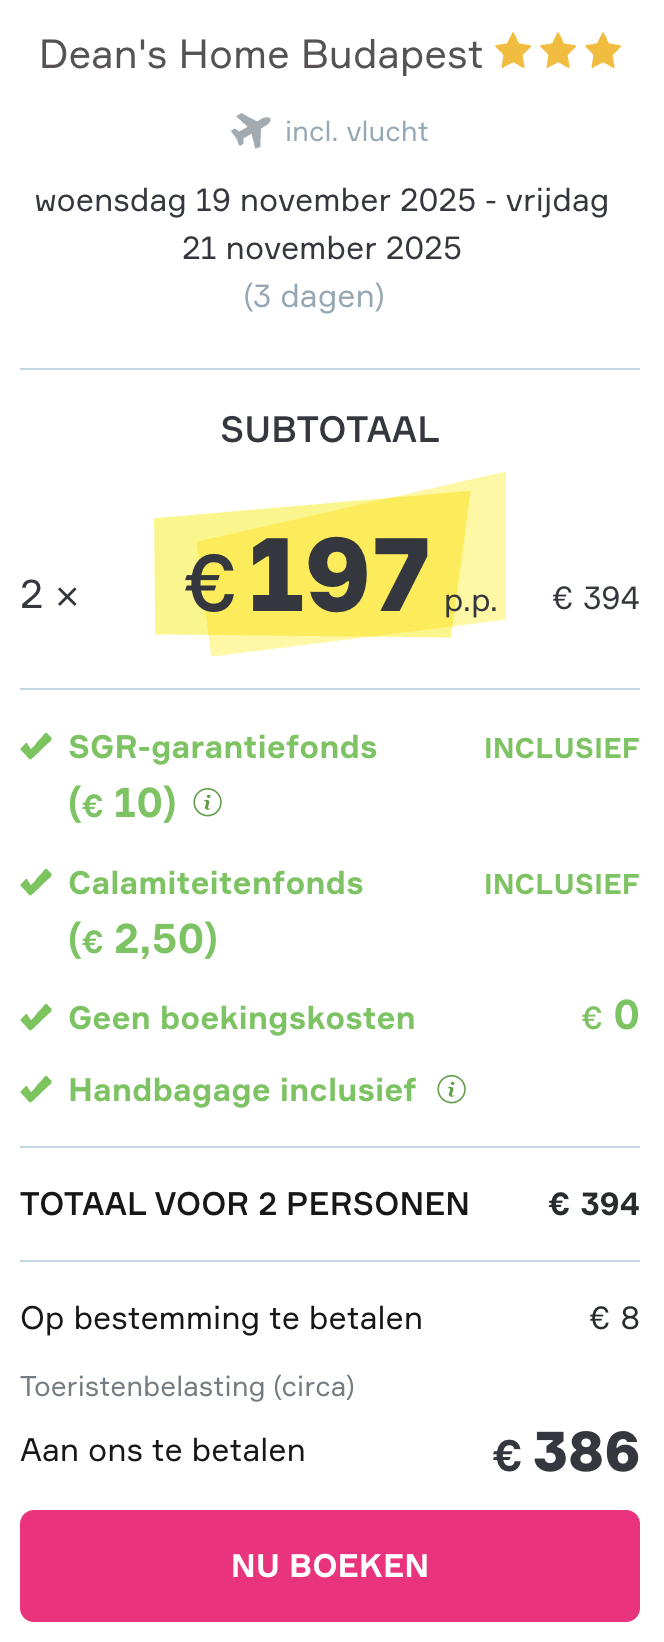This screenshot has width=664, height=1642.
Task: Click the TOTAAL VOOR 2 PERSONEN row
Action: pyautogui.click(x=245, y=1203)
